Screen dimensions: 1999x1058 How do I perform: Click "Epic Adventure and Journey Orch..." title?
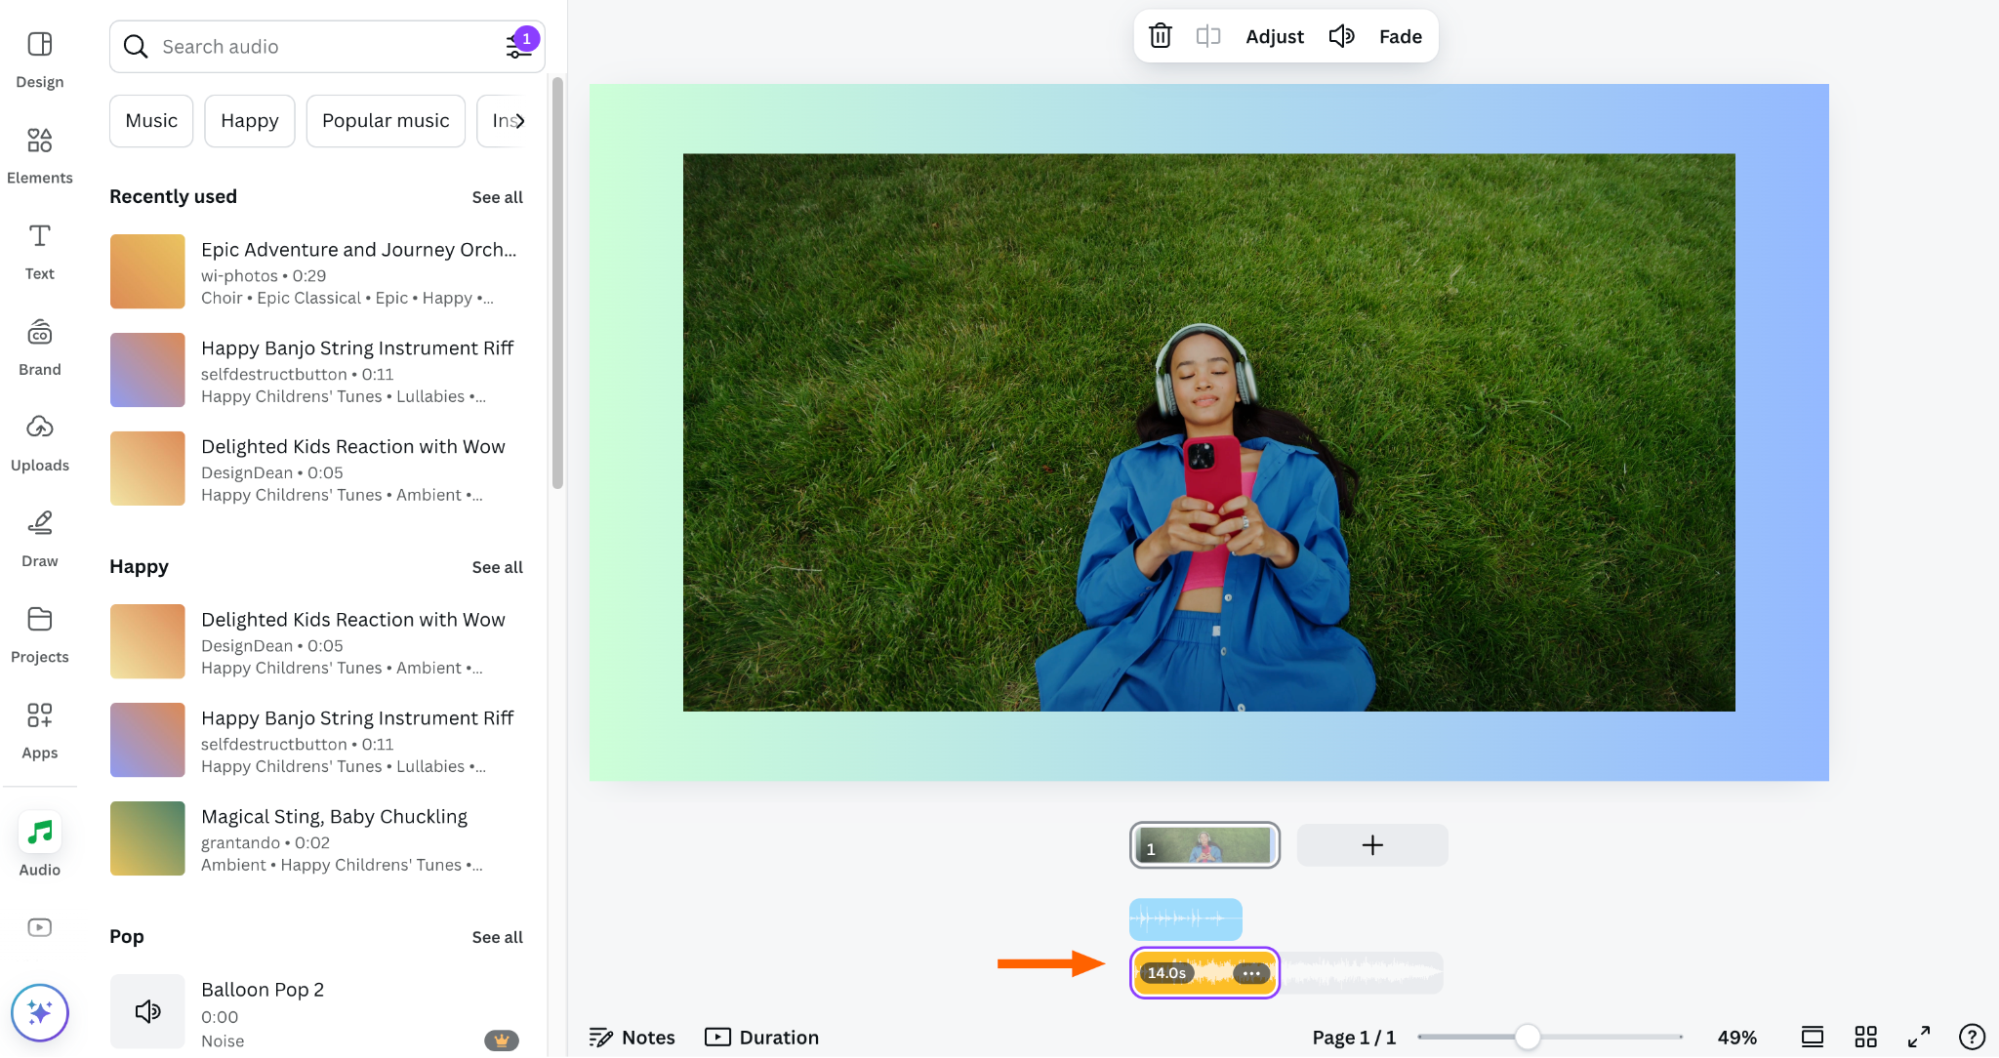(x=358, y=250)
